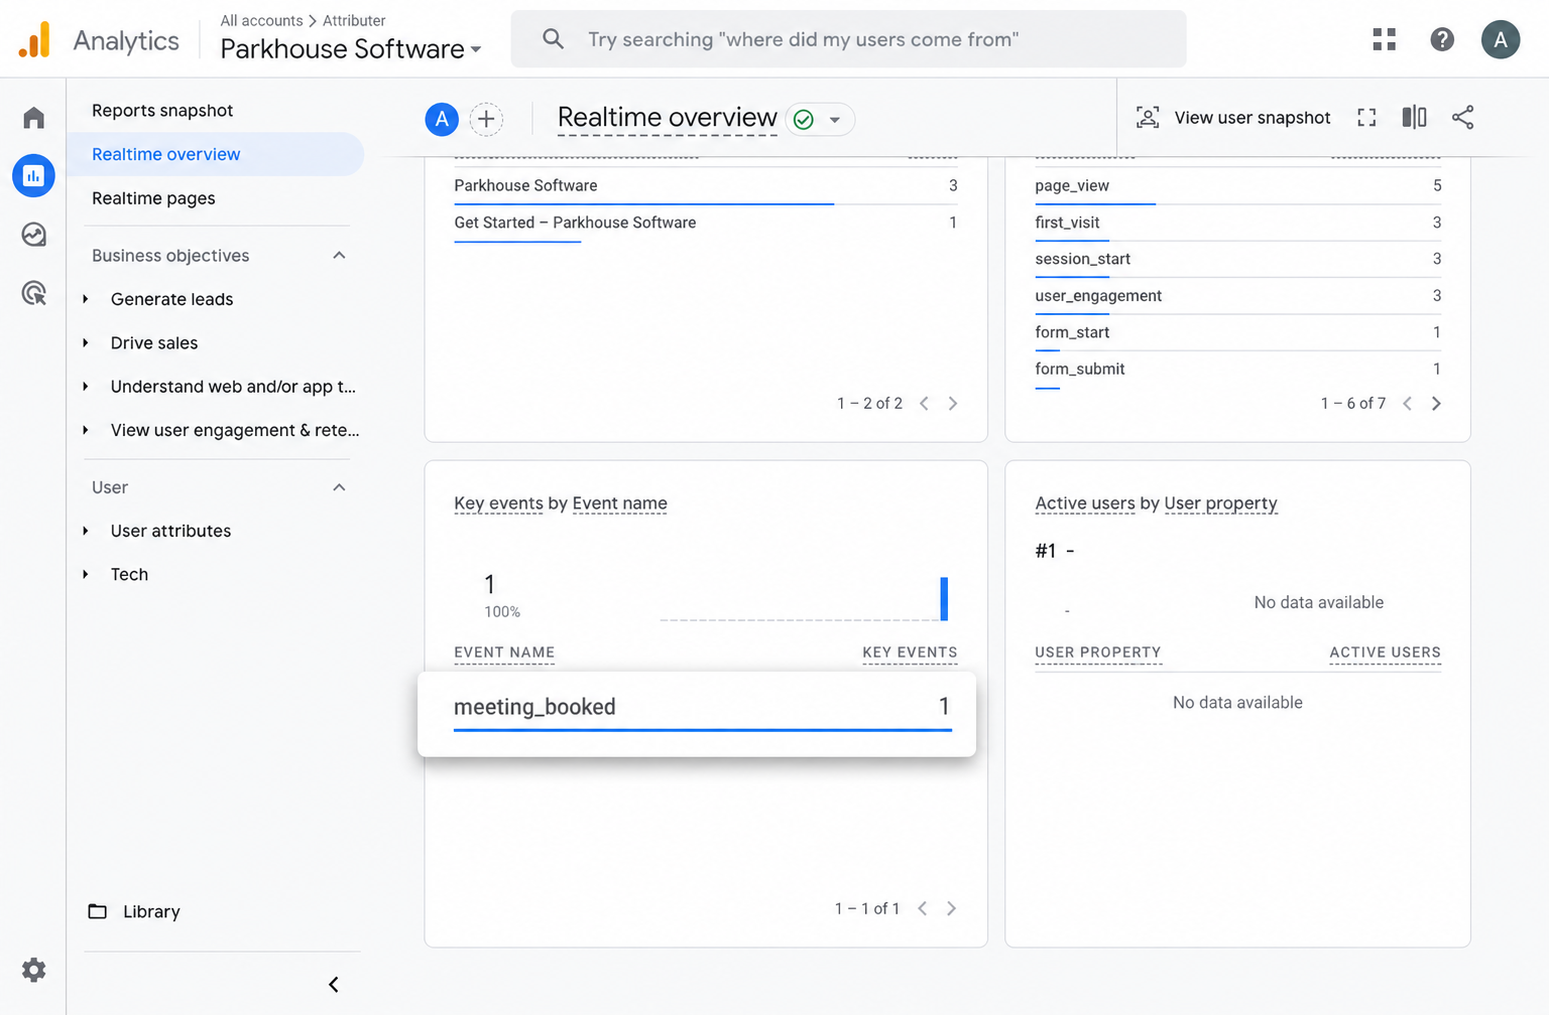Open the Admin settings gear icon
This screenshot has width=1549, height=1015.
coord(34,970)
